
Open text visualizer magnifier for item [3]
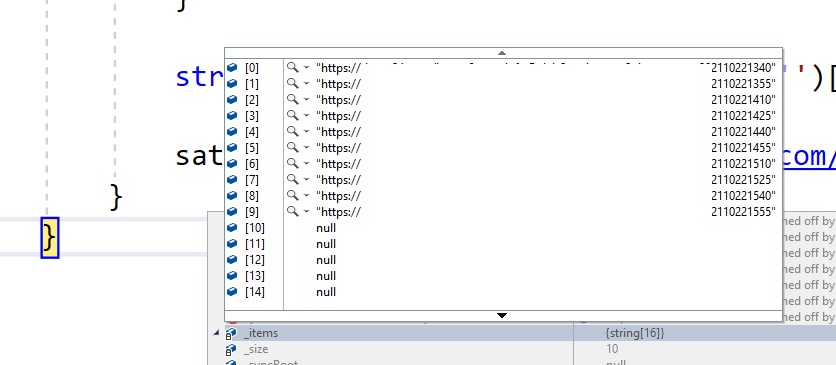tap(292, 115)
